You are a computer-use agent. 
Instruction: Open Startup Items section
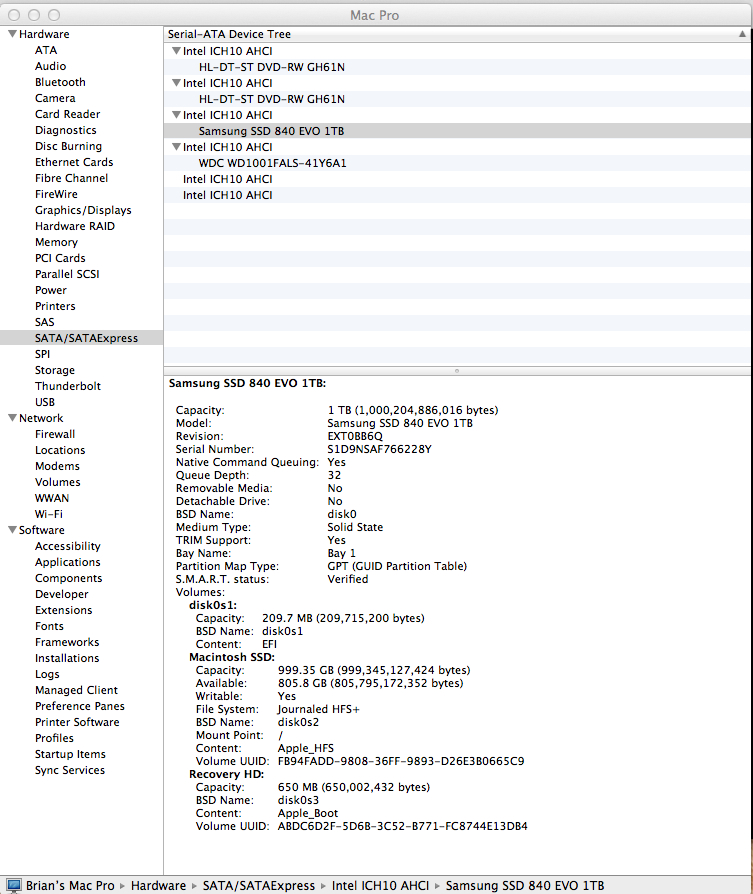pyautogui.click(x=70, y=753)
